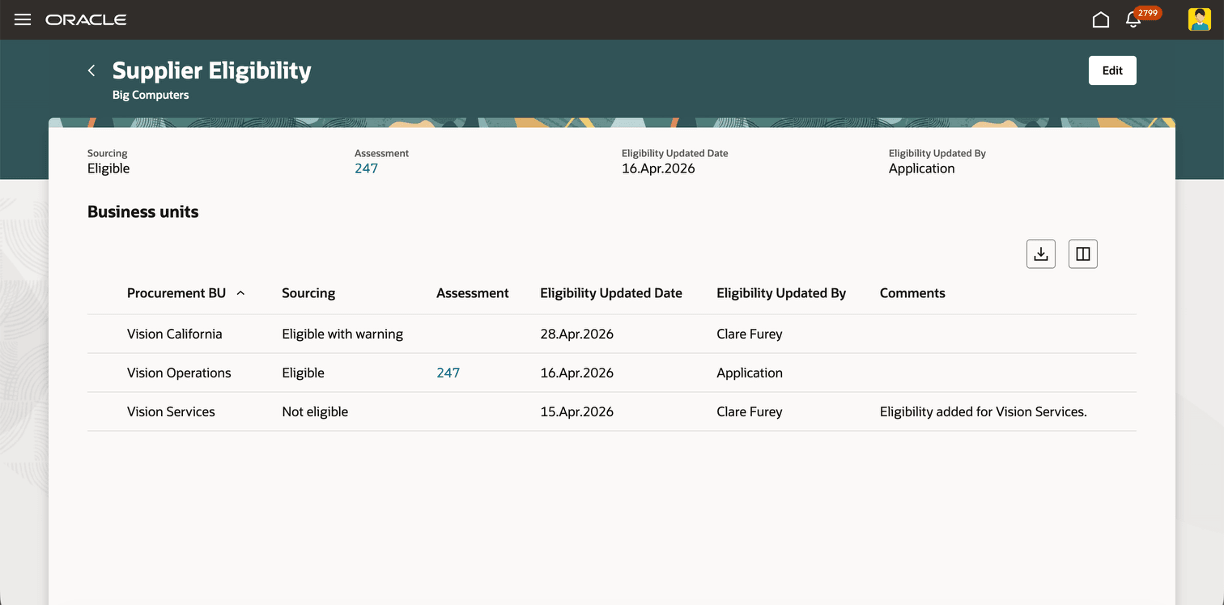Viewport: 1224px width, 606px height.
Task: Click the Eligibility Updated Date column header
Action: 611,293
